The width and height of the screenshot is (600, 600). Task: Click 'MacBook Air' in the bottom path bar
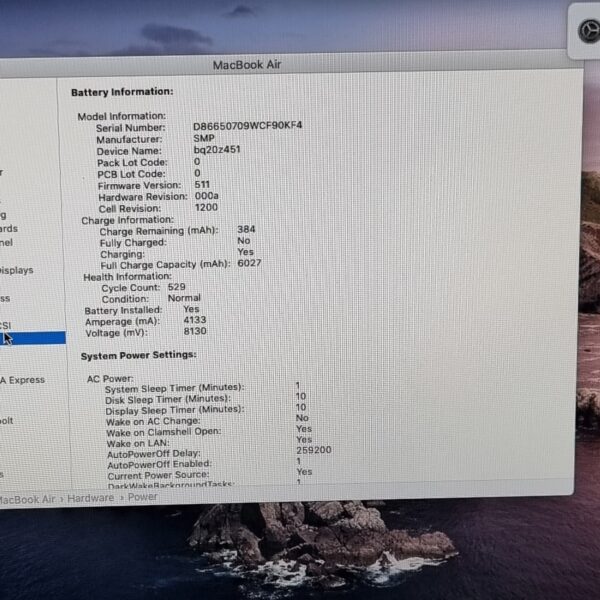coord(27,499)
